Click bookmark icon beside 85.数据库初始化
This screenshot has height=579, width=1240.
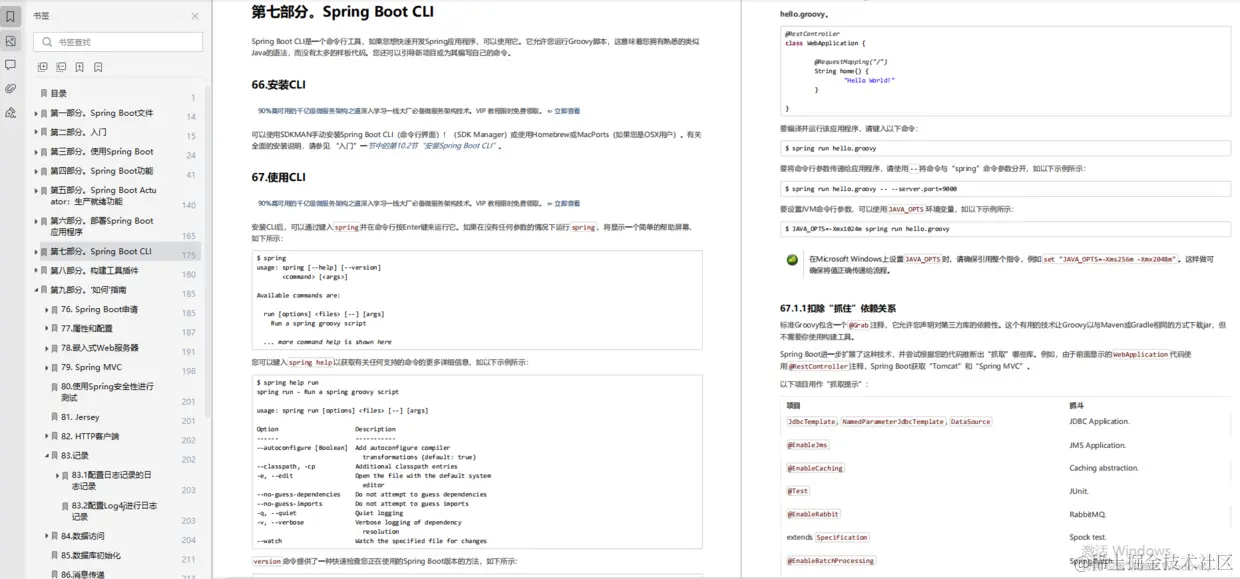point(54,555)
